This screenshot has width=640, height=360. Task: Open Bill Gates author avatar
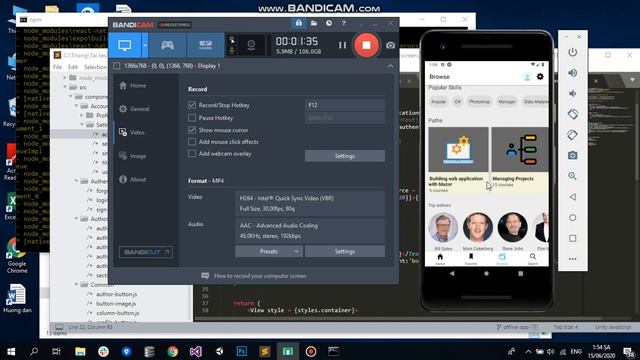(443, 227)
